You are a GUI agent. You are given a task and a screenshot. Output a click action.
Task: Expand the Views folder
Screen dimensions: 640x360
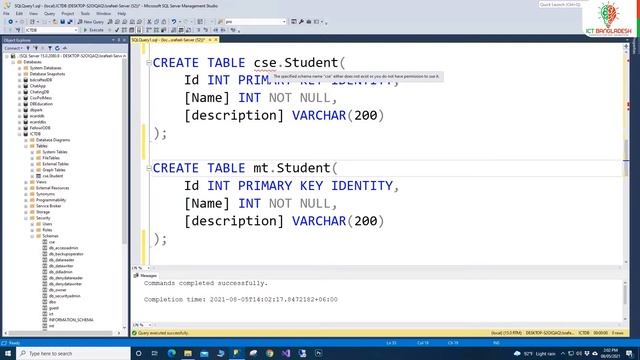click(x=26, y=182)
